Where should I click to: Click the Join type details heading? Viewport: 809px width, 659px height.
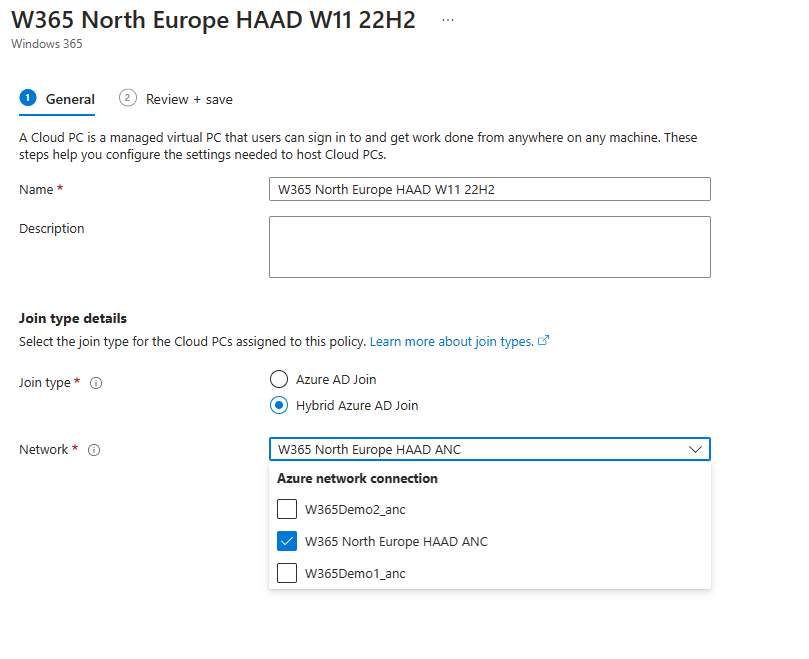[73, 318]
